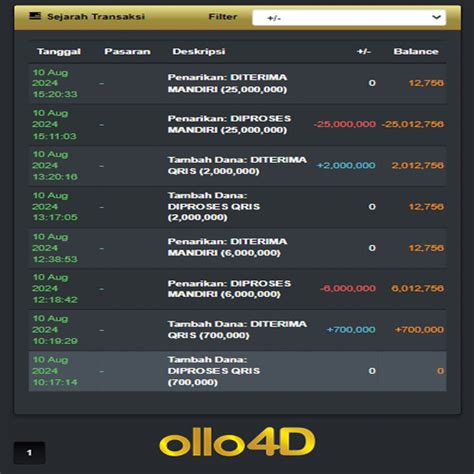The height and width of the screenshot is (474, 474).
Task: Click the +700,000 orange balance value
Action: (x=419, y=330)
